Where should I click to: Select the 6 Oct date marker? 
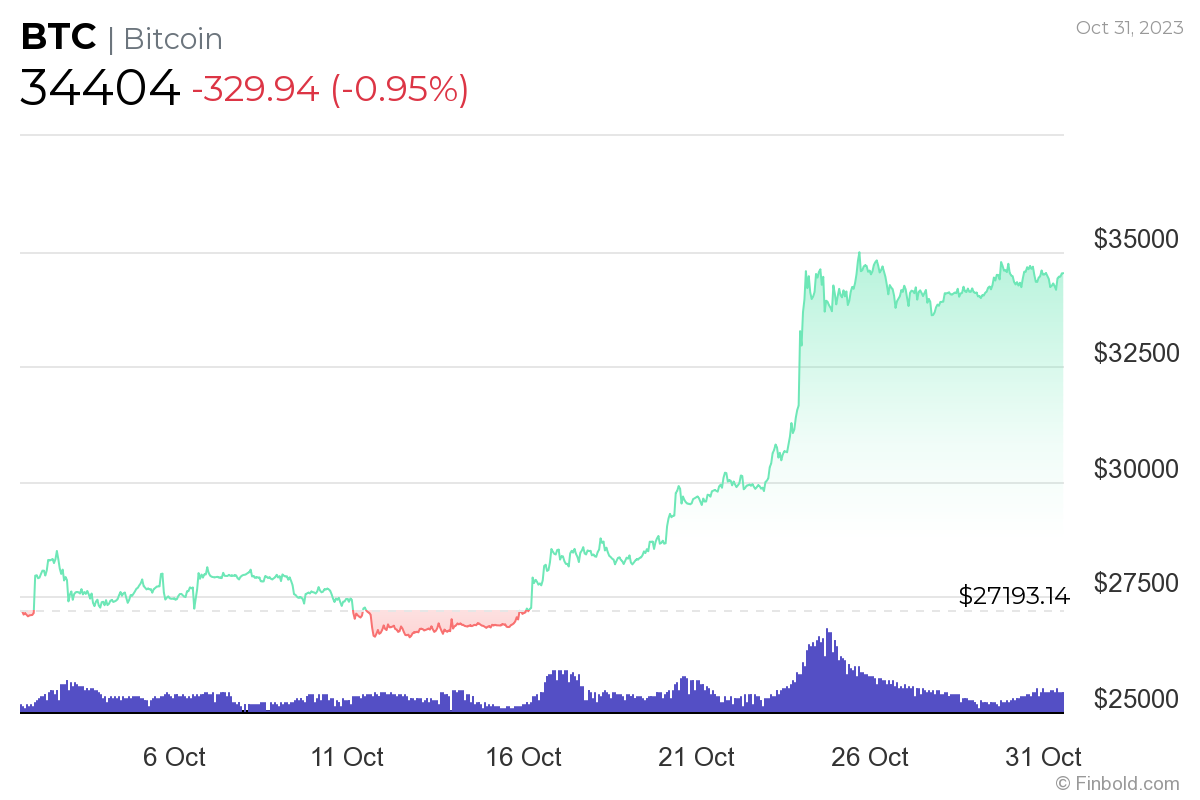pos(174,757)
